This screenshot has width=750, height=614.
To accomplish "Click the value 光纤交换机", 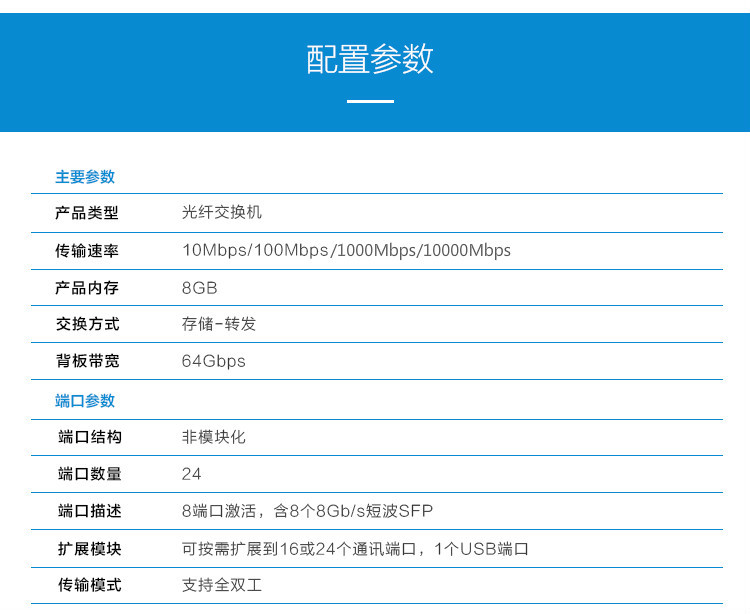I will coord(221,212).
